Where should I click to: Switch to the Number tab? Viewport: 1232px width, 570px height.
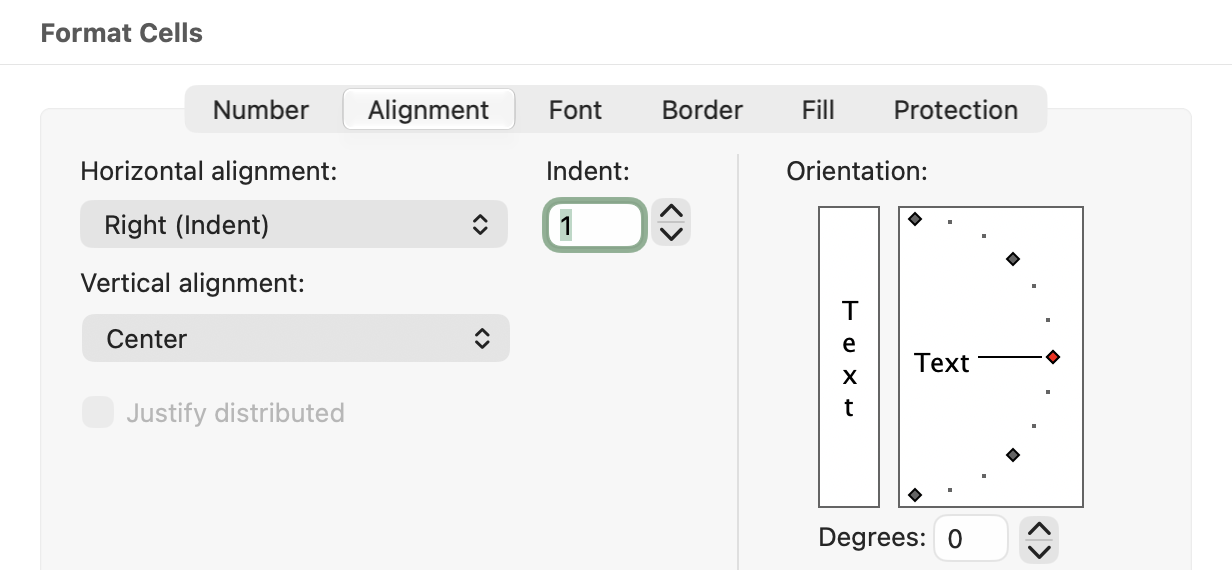point(261,110)
